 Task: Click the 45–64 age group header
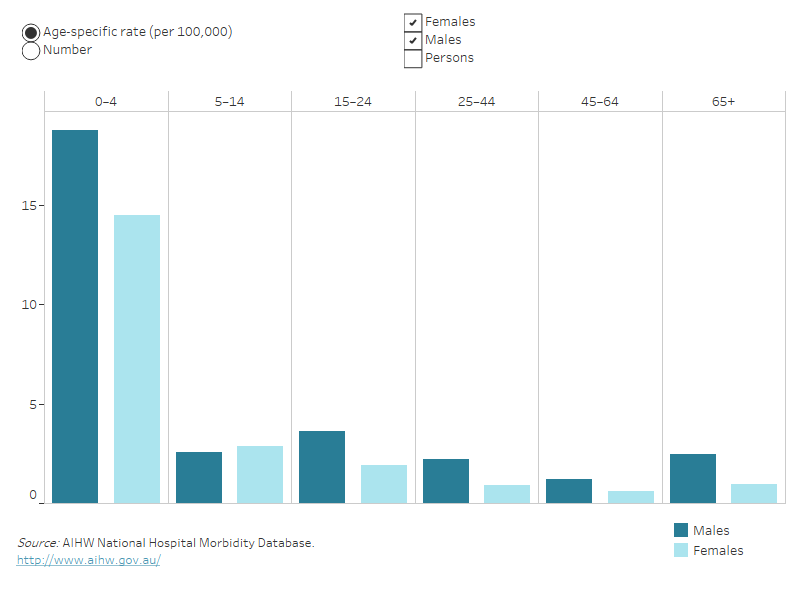[x=600, y=101]
